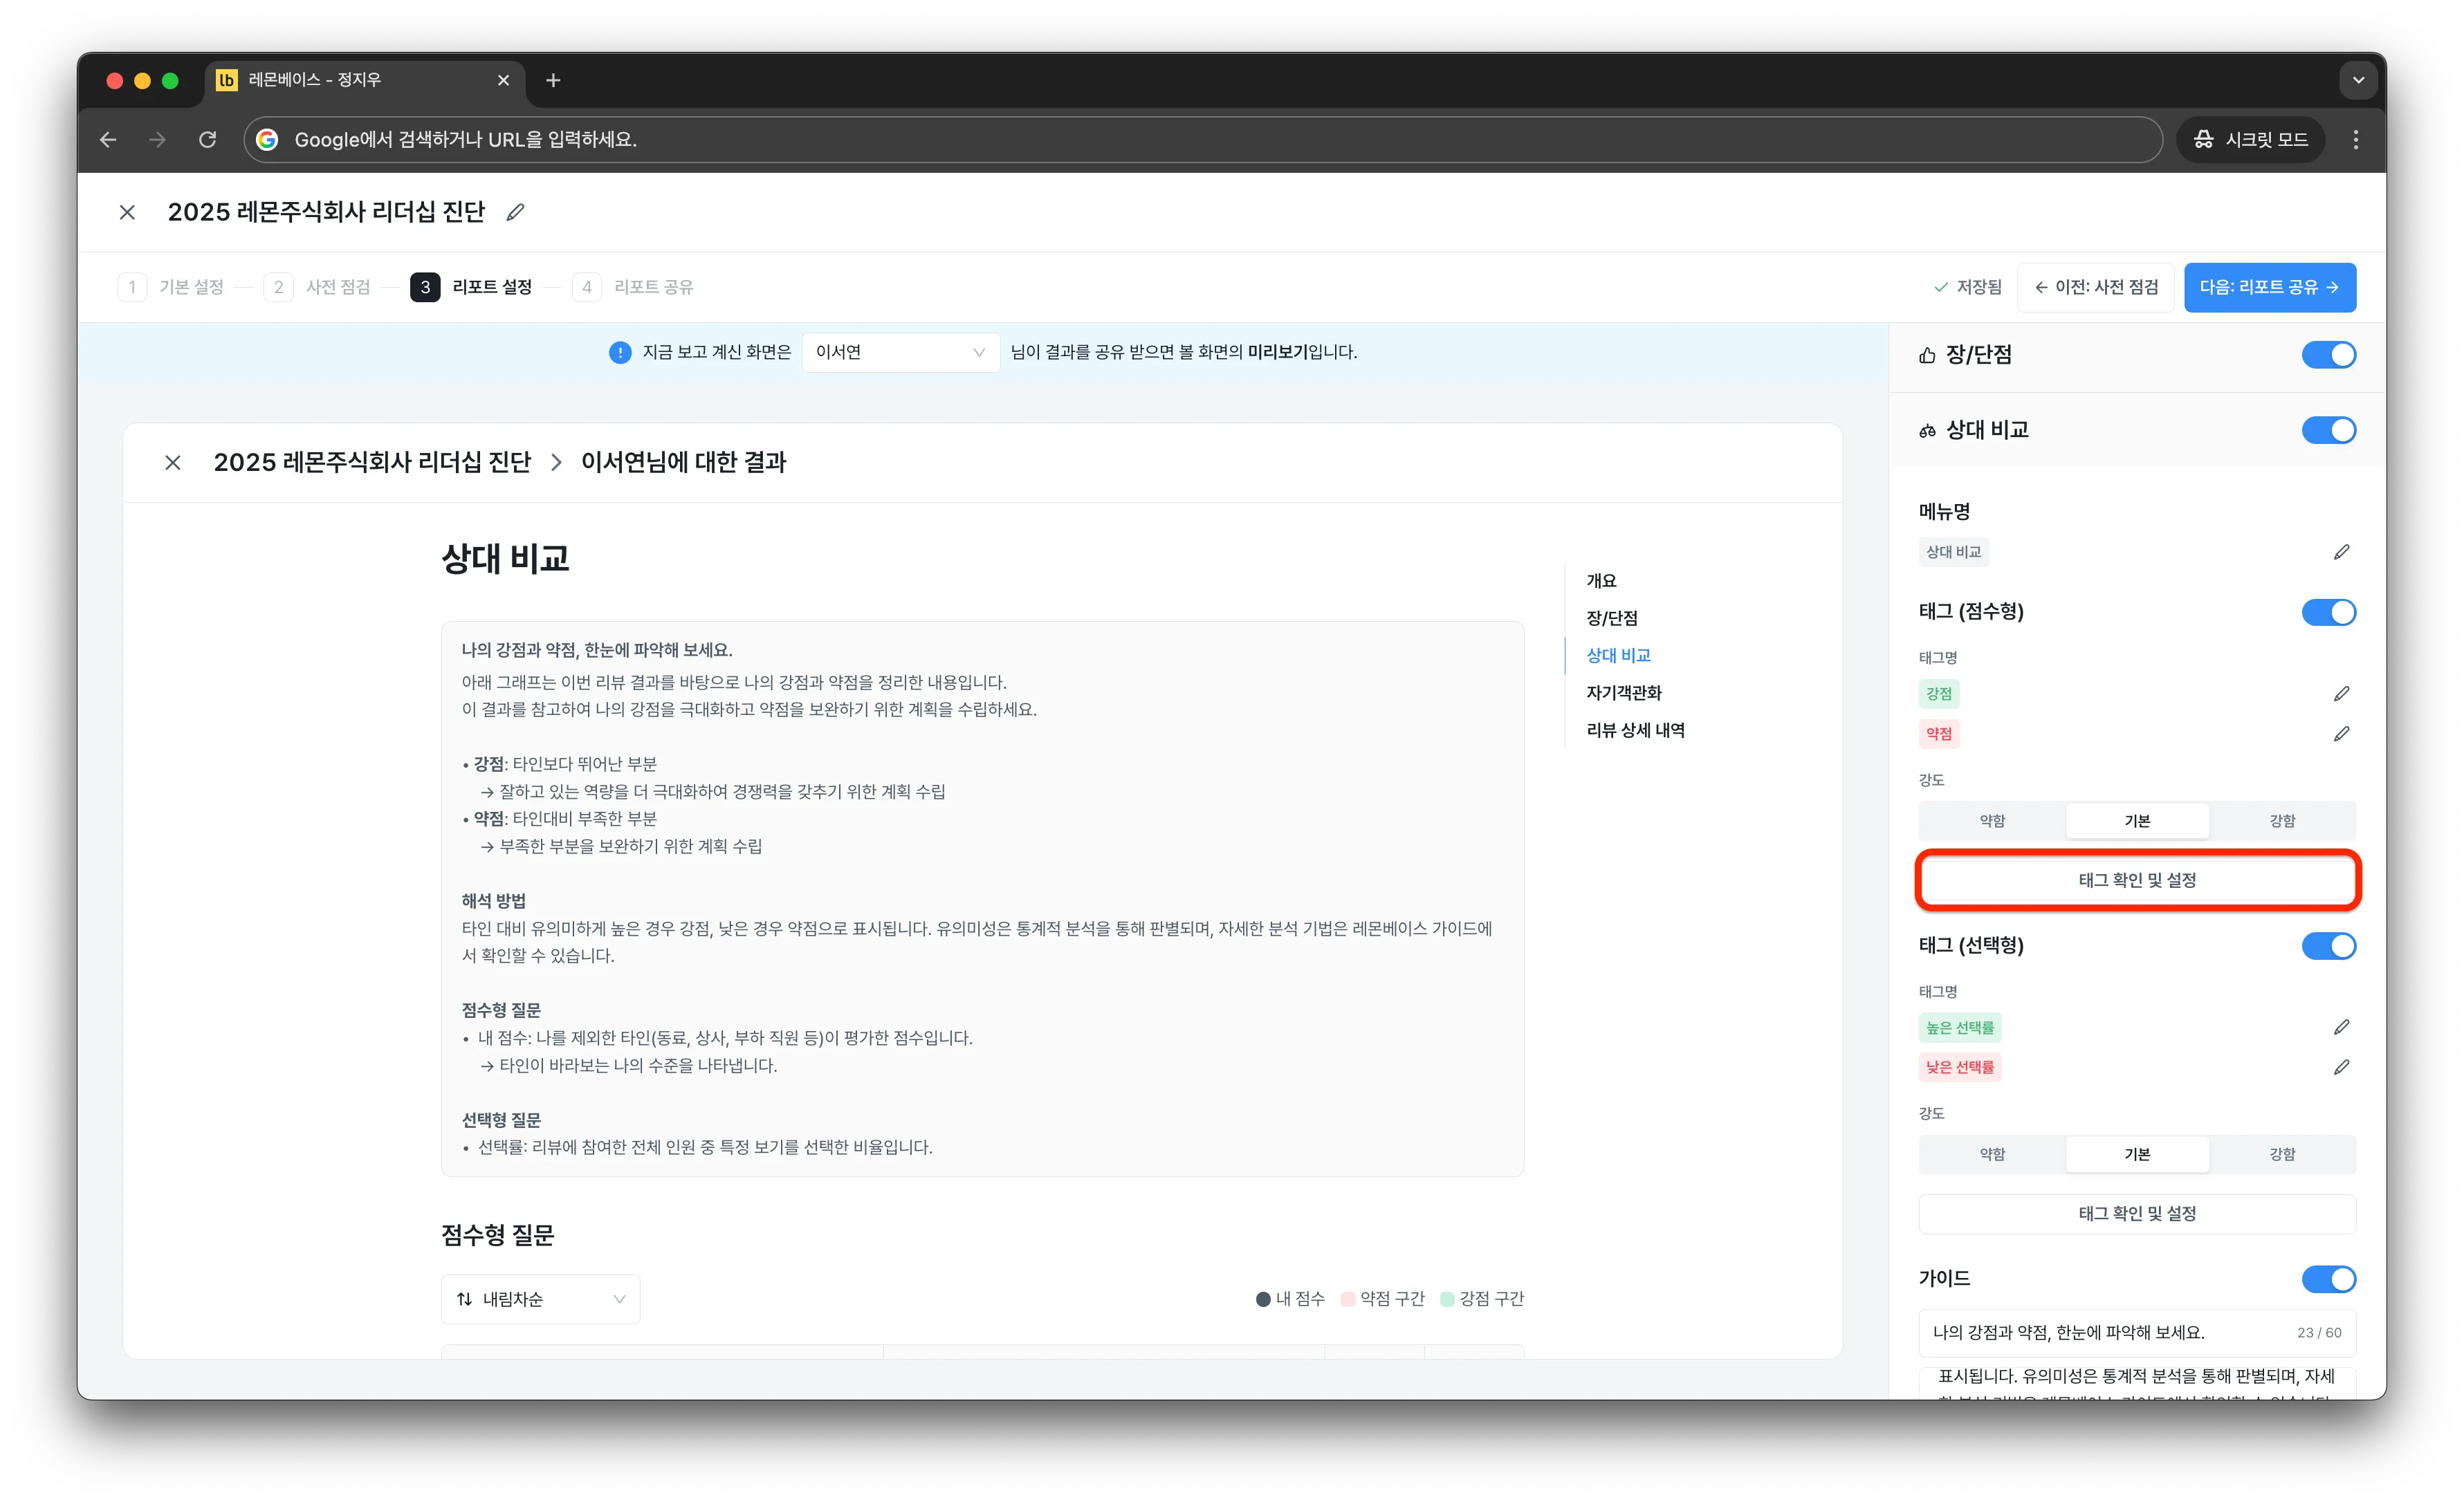
Task: Expand the browser tab search chevron
Action: click(2358, 80)
